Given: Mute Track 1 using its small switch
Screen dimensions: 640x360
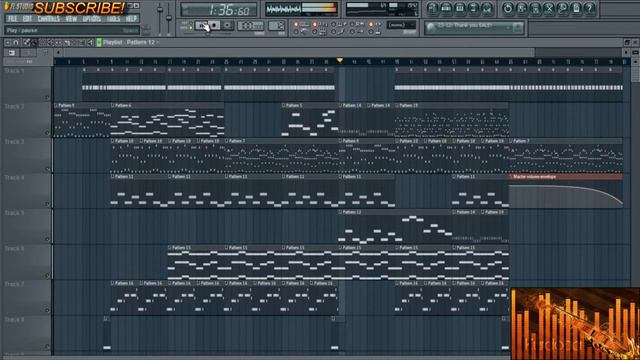Looking at the screenshot, I should click(x=47, y=98).
